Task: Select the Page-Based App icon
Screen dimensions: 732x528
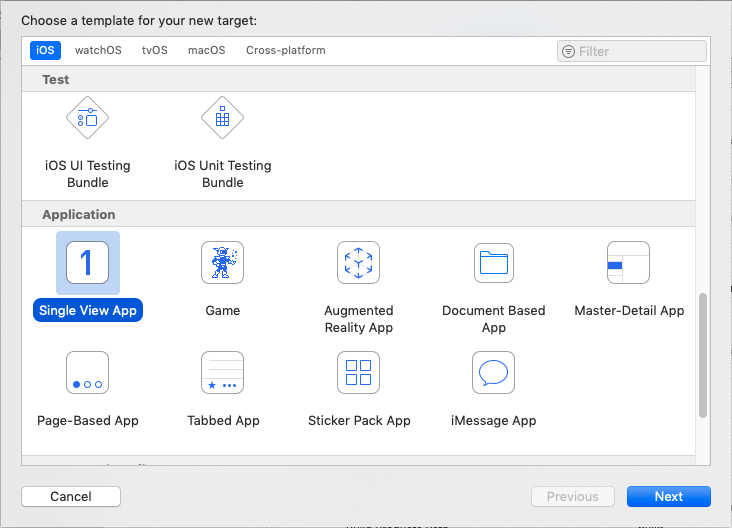Action: pos(87,373)
